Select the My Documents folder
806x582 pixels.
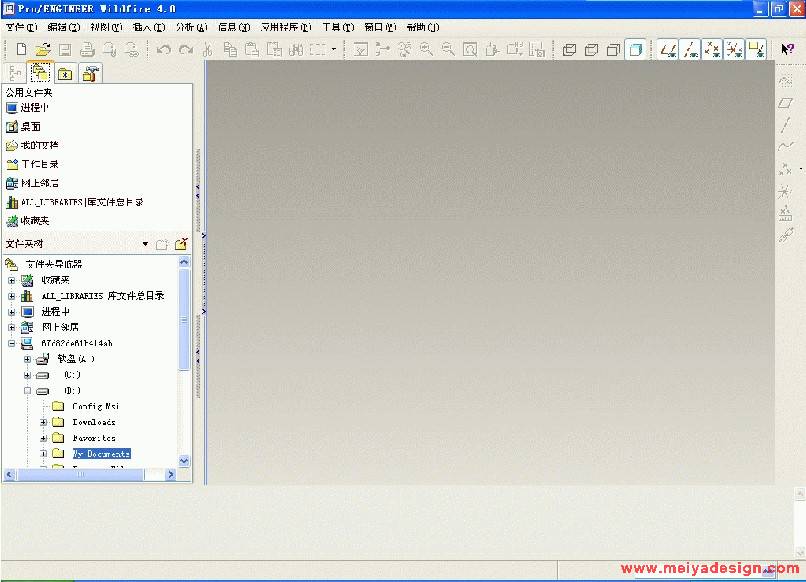101,454
